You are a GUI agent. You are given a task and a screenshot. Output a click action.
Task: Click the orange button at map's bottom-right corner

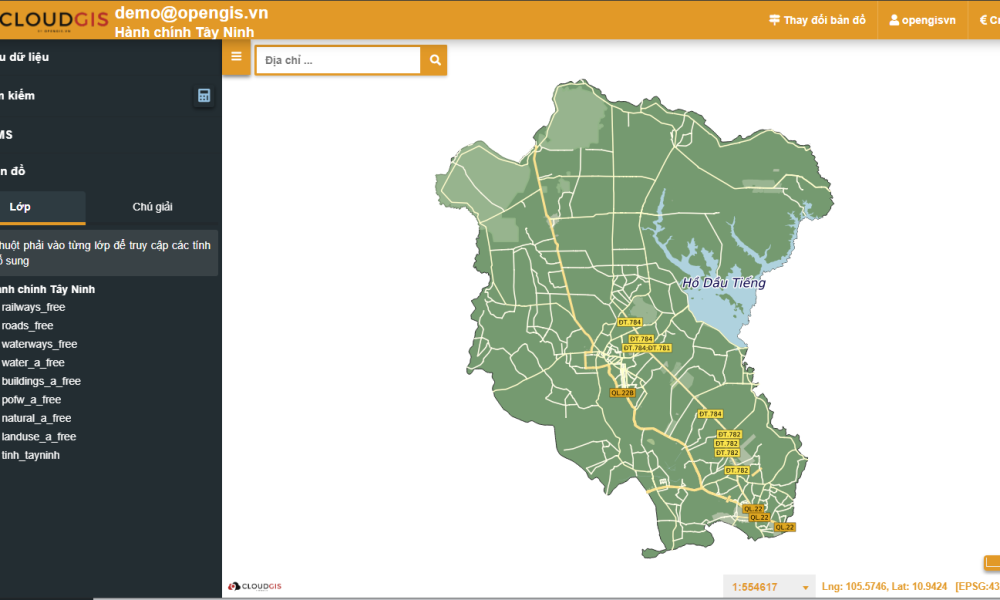pos(991,563)
